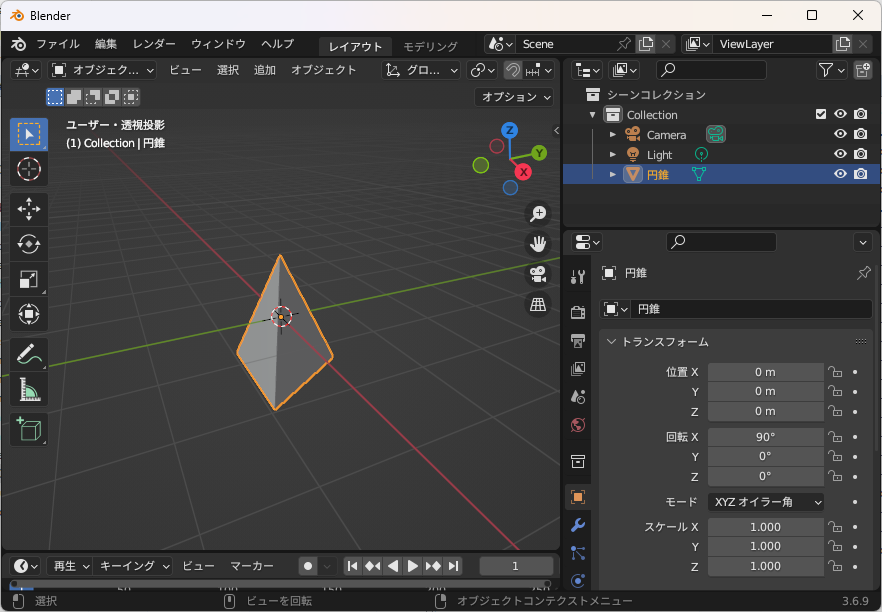Expand the 円錐 tree item

coord(613,174)
